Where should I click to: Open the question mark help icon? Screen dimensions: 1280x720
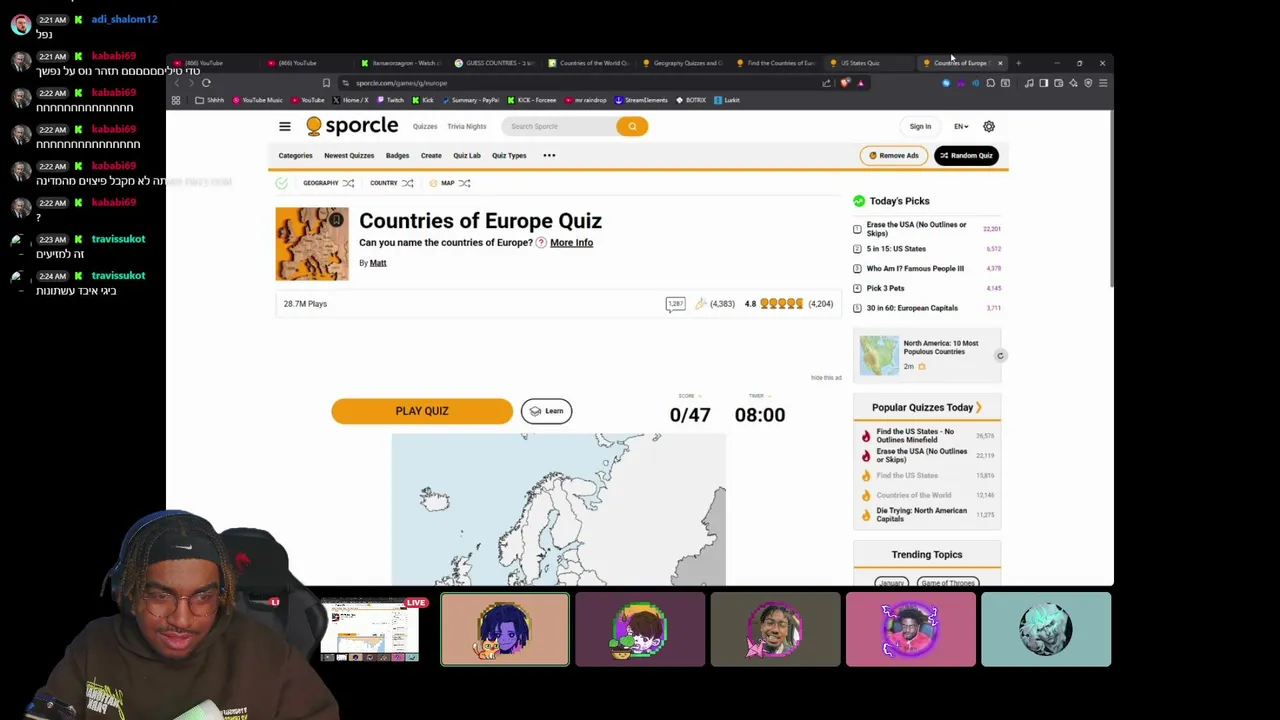[541, 242]
